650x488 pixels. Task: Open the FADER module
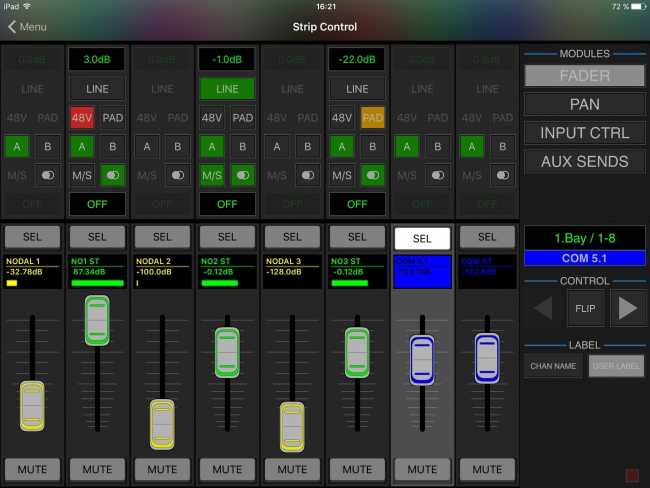click(x=585, y=75)
